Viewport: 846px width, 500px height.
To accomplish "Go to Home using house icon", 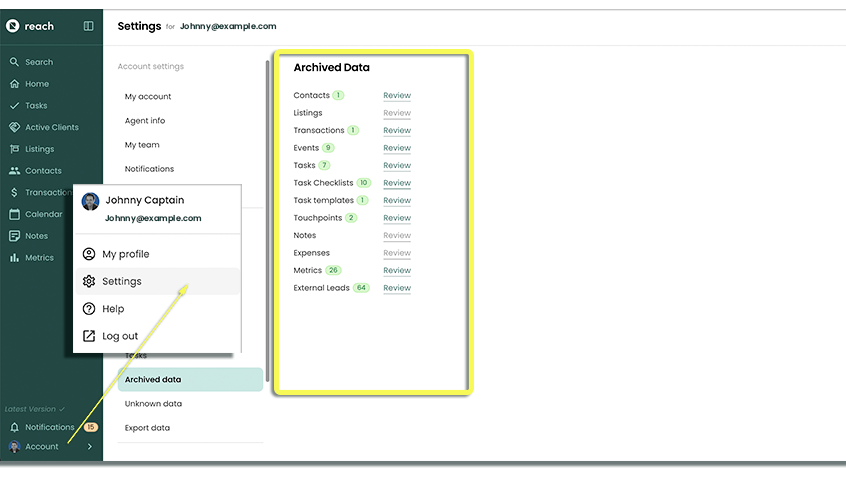I will coord(14,84).
